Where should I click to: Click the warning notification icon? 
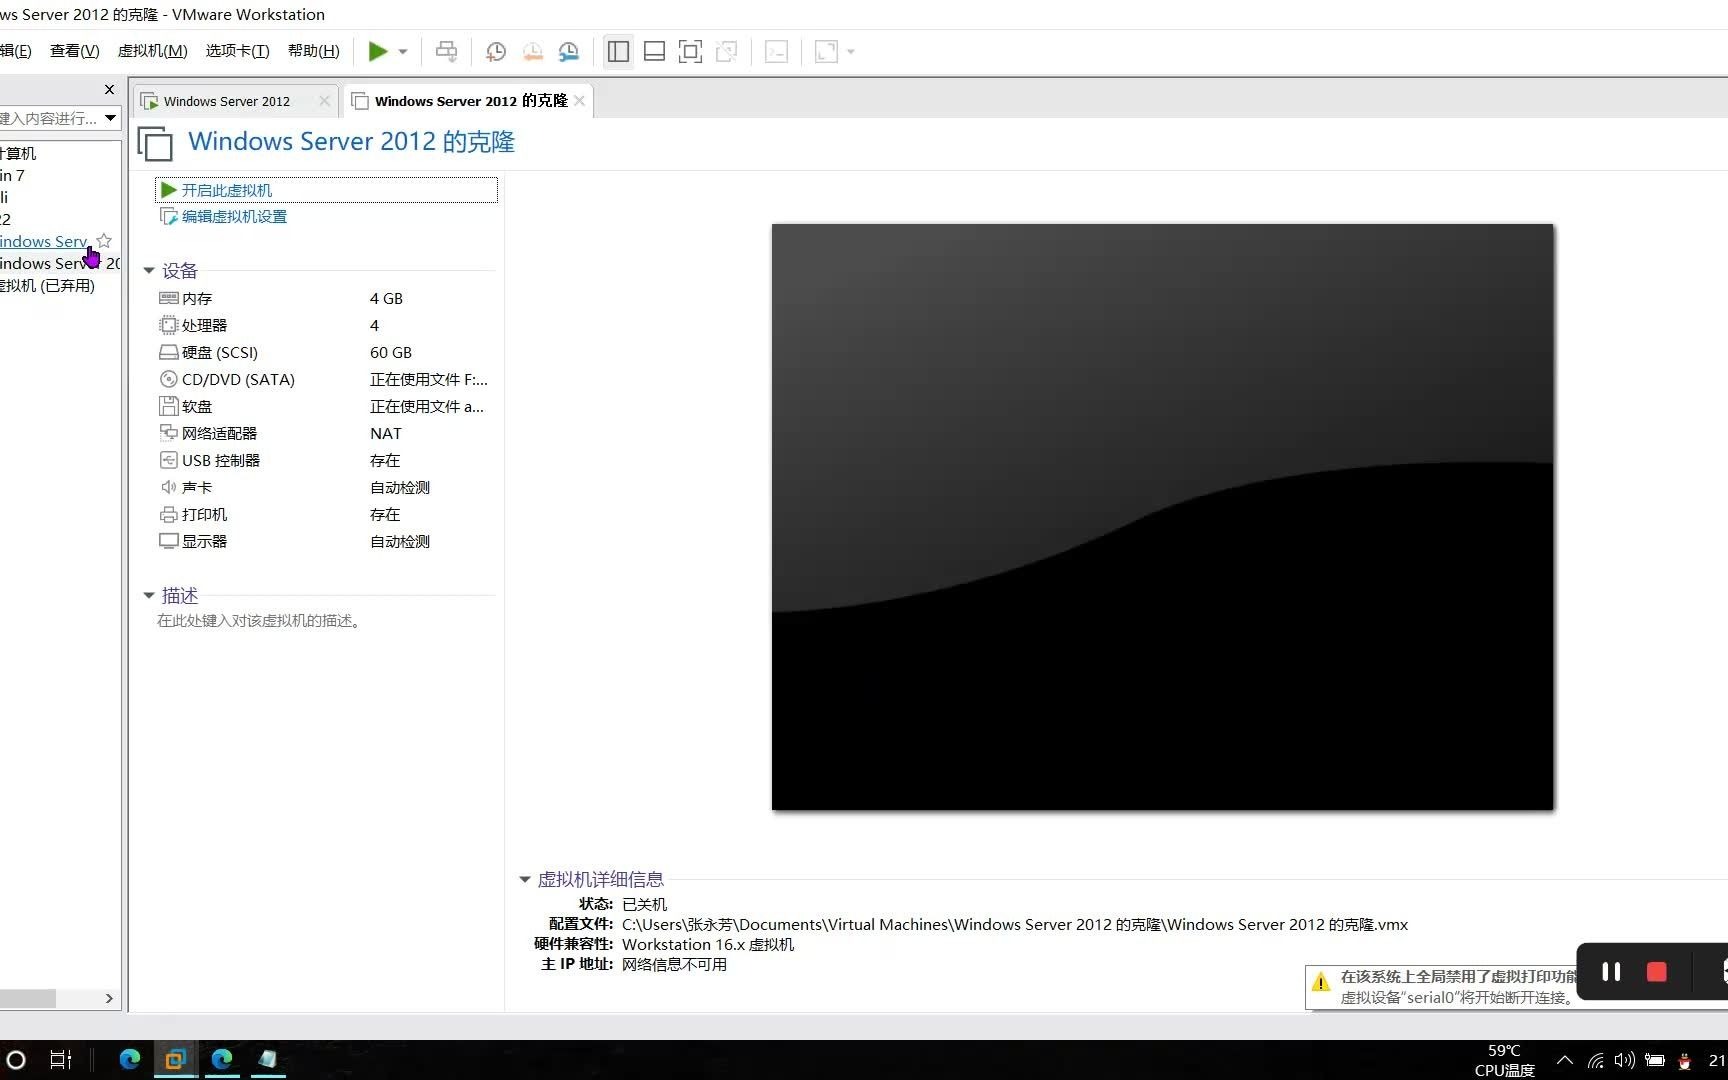tap(1321, 982)
